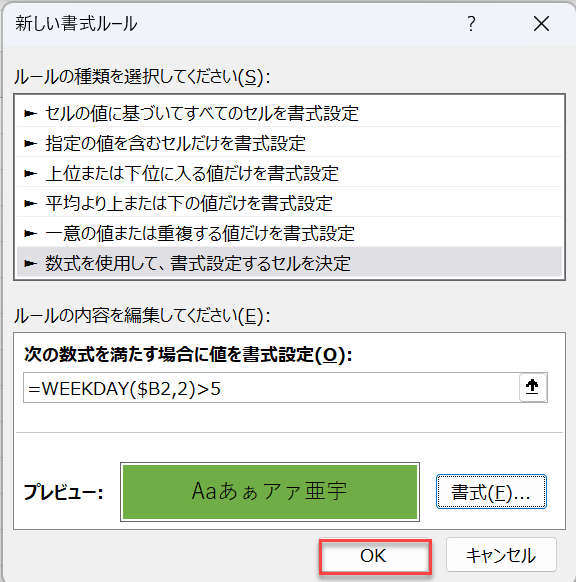
Task: Click arrow bullet beside セルの値に基づいて rule
Action: coord(30,114)
